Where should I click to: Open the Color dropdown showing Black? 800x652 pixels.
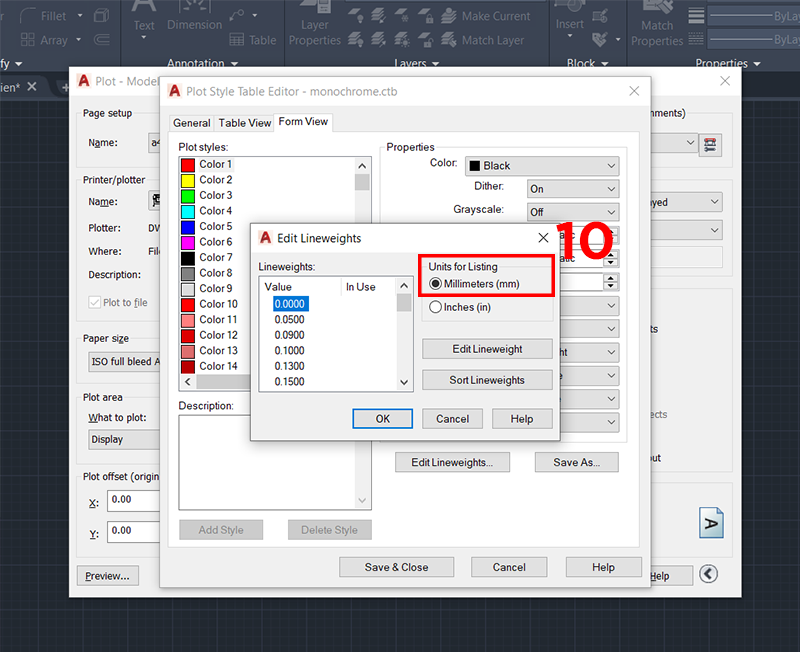tap(541, 166)
